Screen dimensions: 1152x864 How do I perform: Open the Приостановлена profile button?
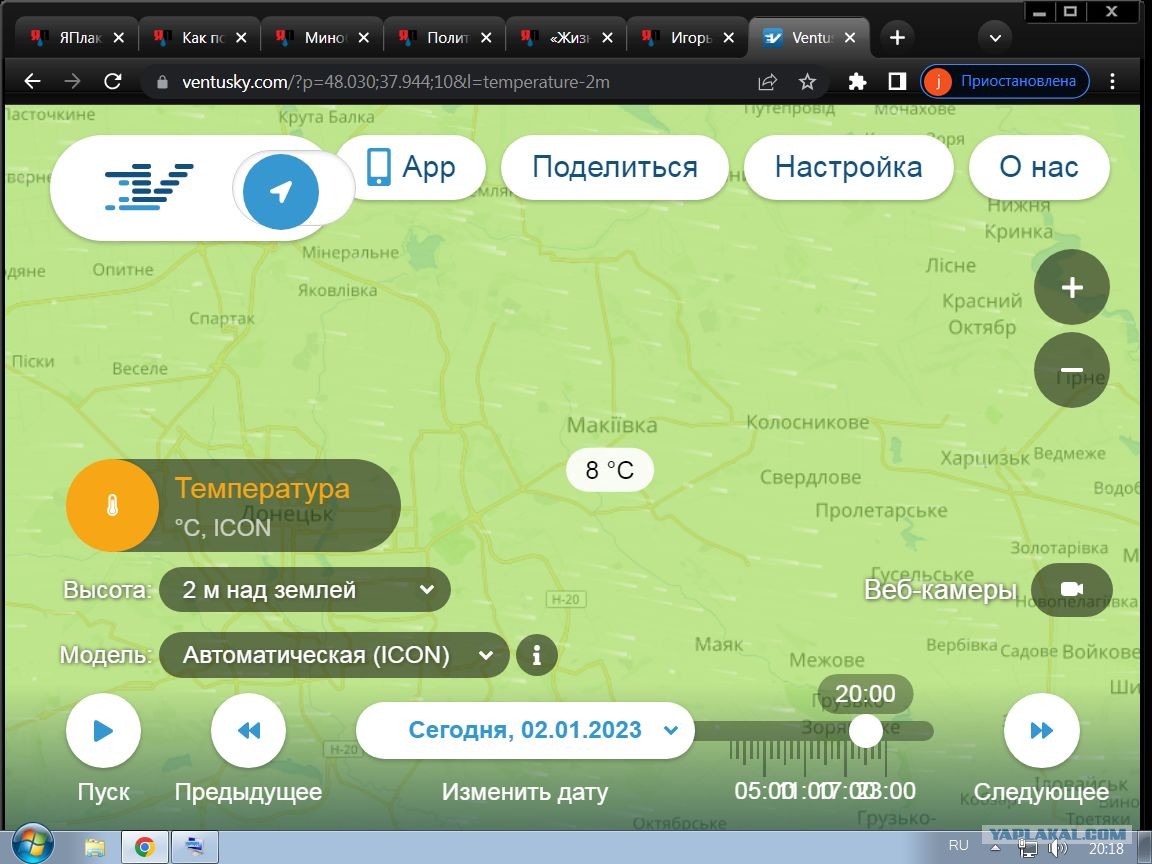(1004, 82)
